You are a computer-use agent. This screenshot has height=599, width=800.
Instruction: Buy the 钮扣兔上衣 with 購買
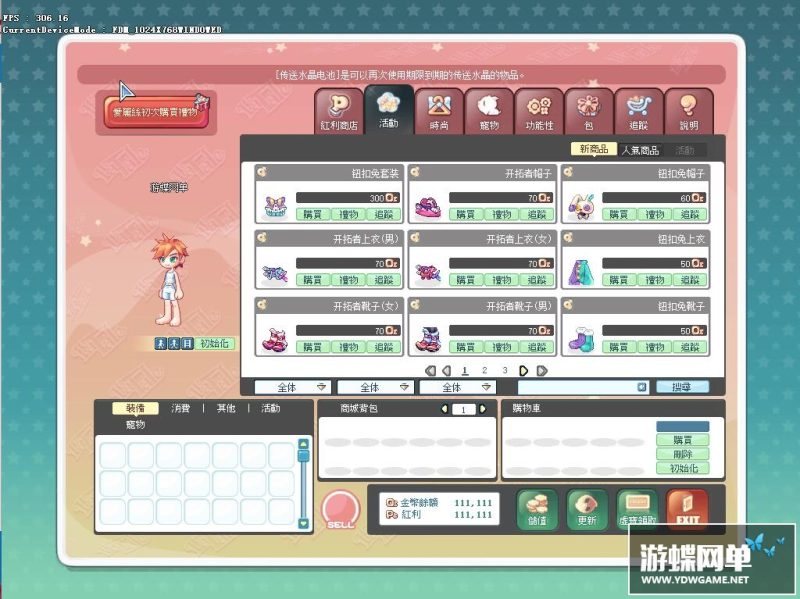coord(619,280)
